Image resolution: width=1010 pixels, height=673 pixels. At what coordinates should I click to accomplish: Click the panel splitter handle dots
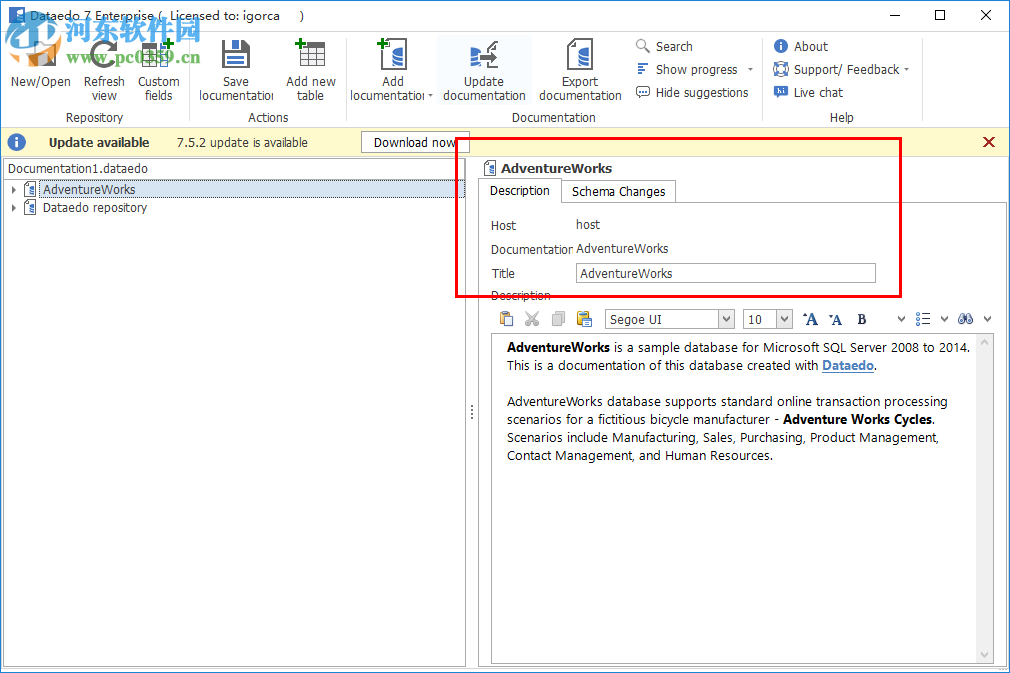pos(472,412)
